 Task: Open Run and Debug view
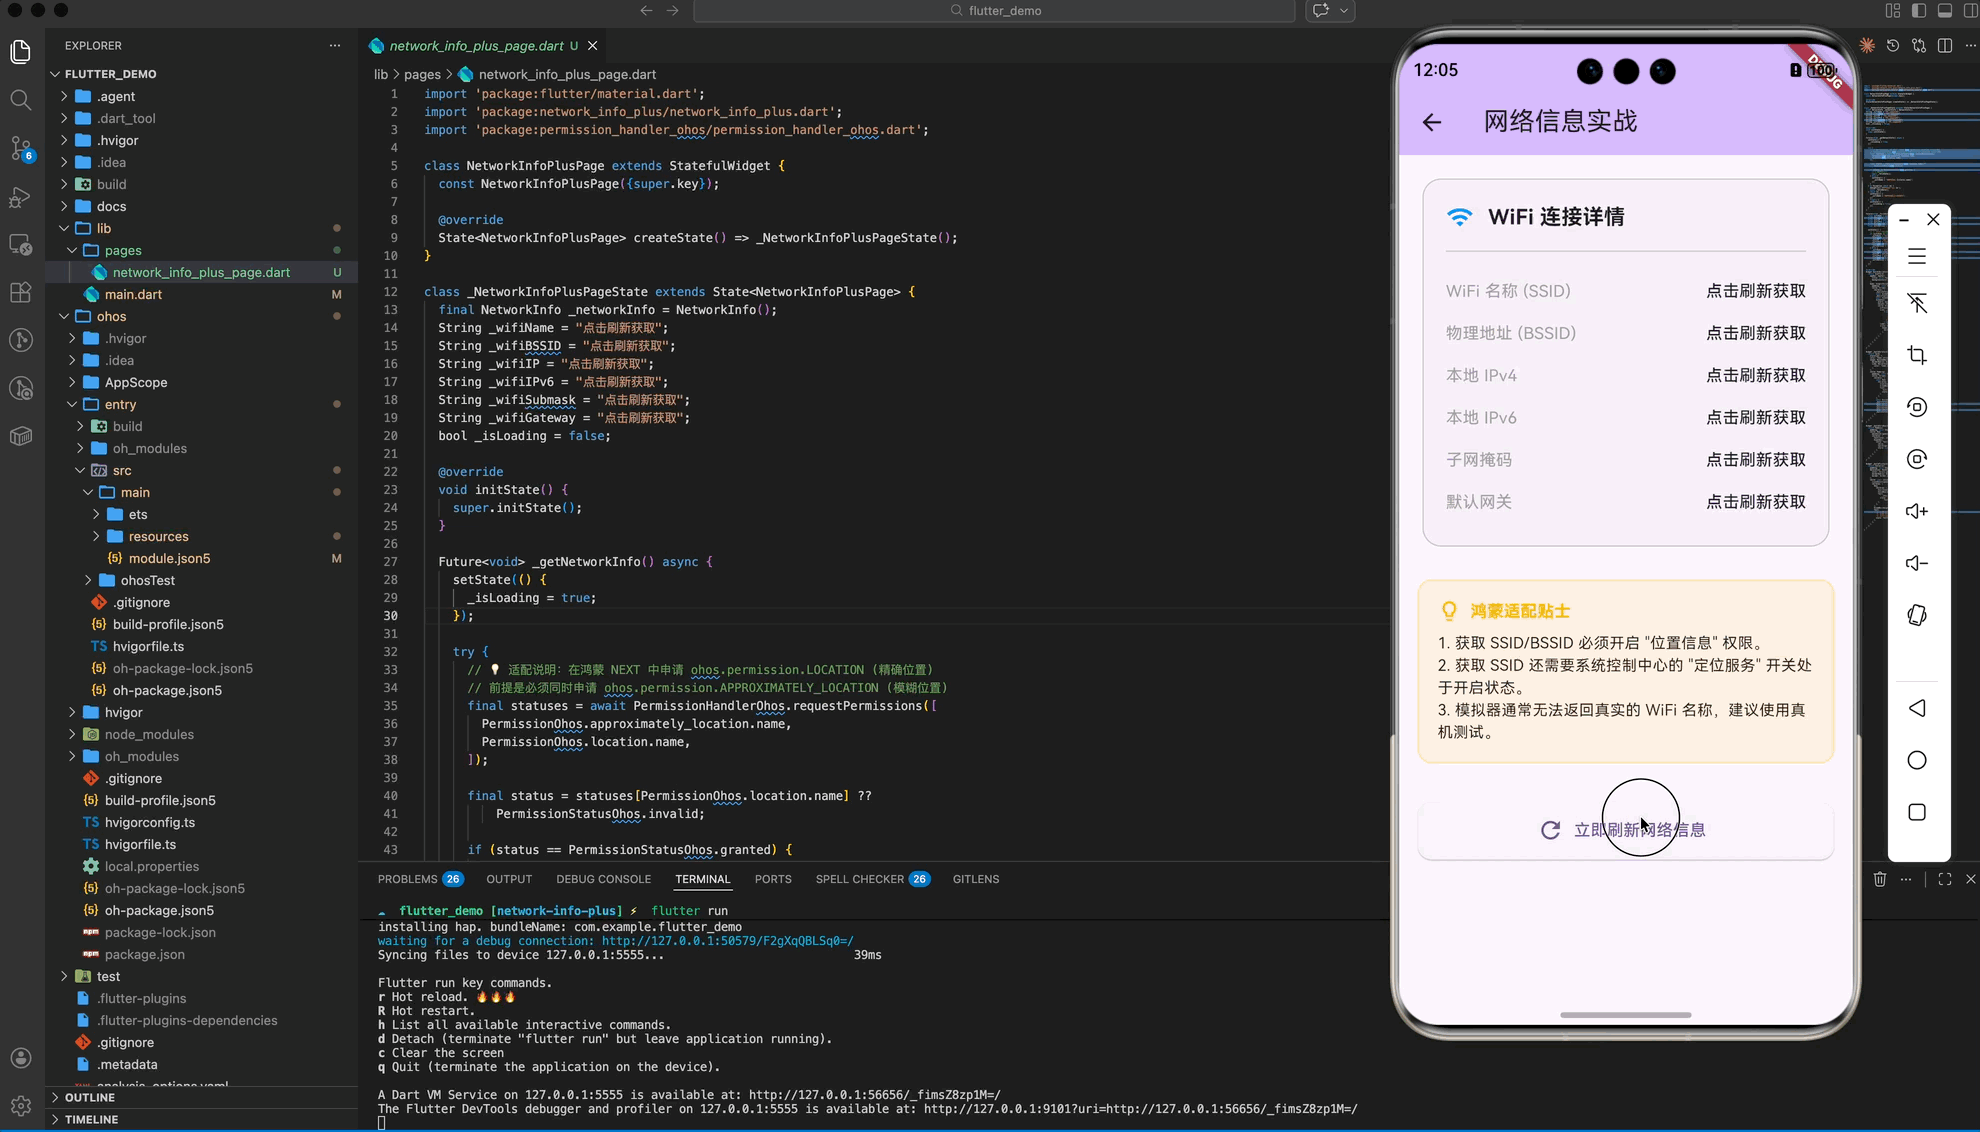(x=20, y=197)
